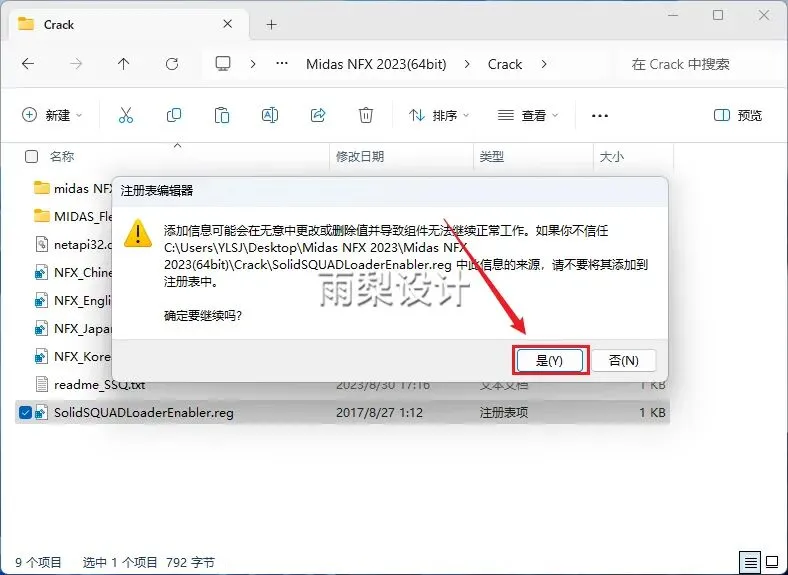Click the 2017/8/27 1:12 date cell

(379, 413)
